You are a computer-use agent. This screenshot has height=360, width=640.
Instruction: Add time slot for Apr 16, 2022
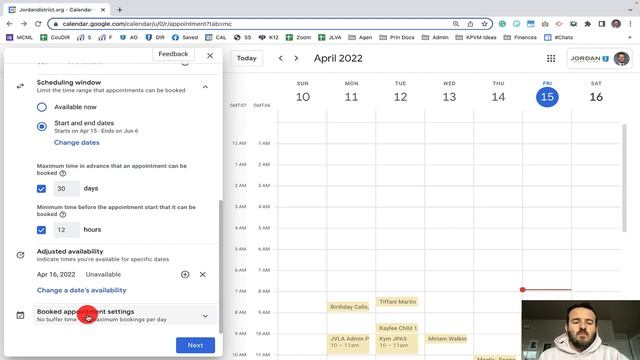click(x=185, y=274)
